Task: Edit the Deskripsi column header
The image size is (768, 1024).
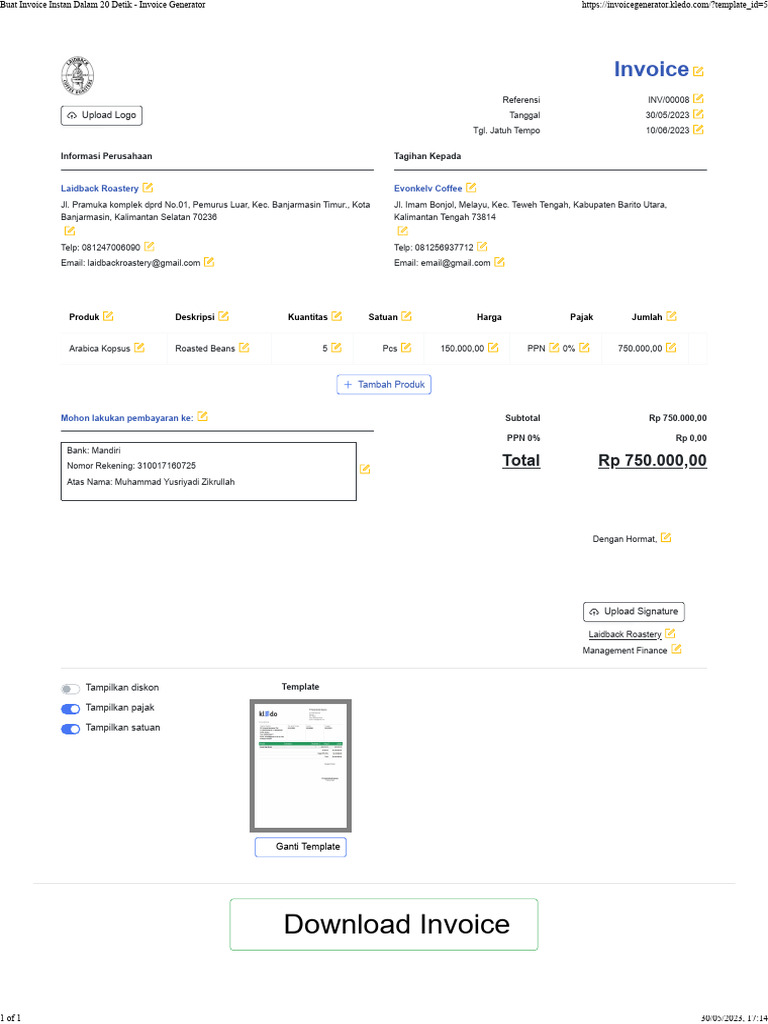Action: coord(223,316)
